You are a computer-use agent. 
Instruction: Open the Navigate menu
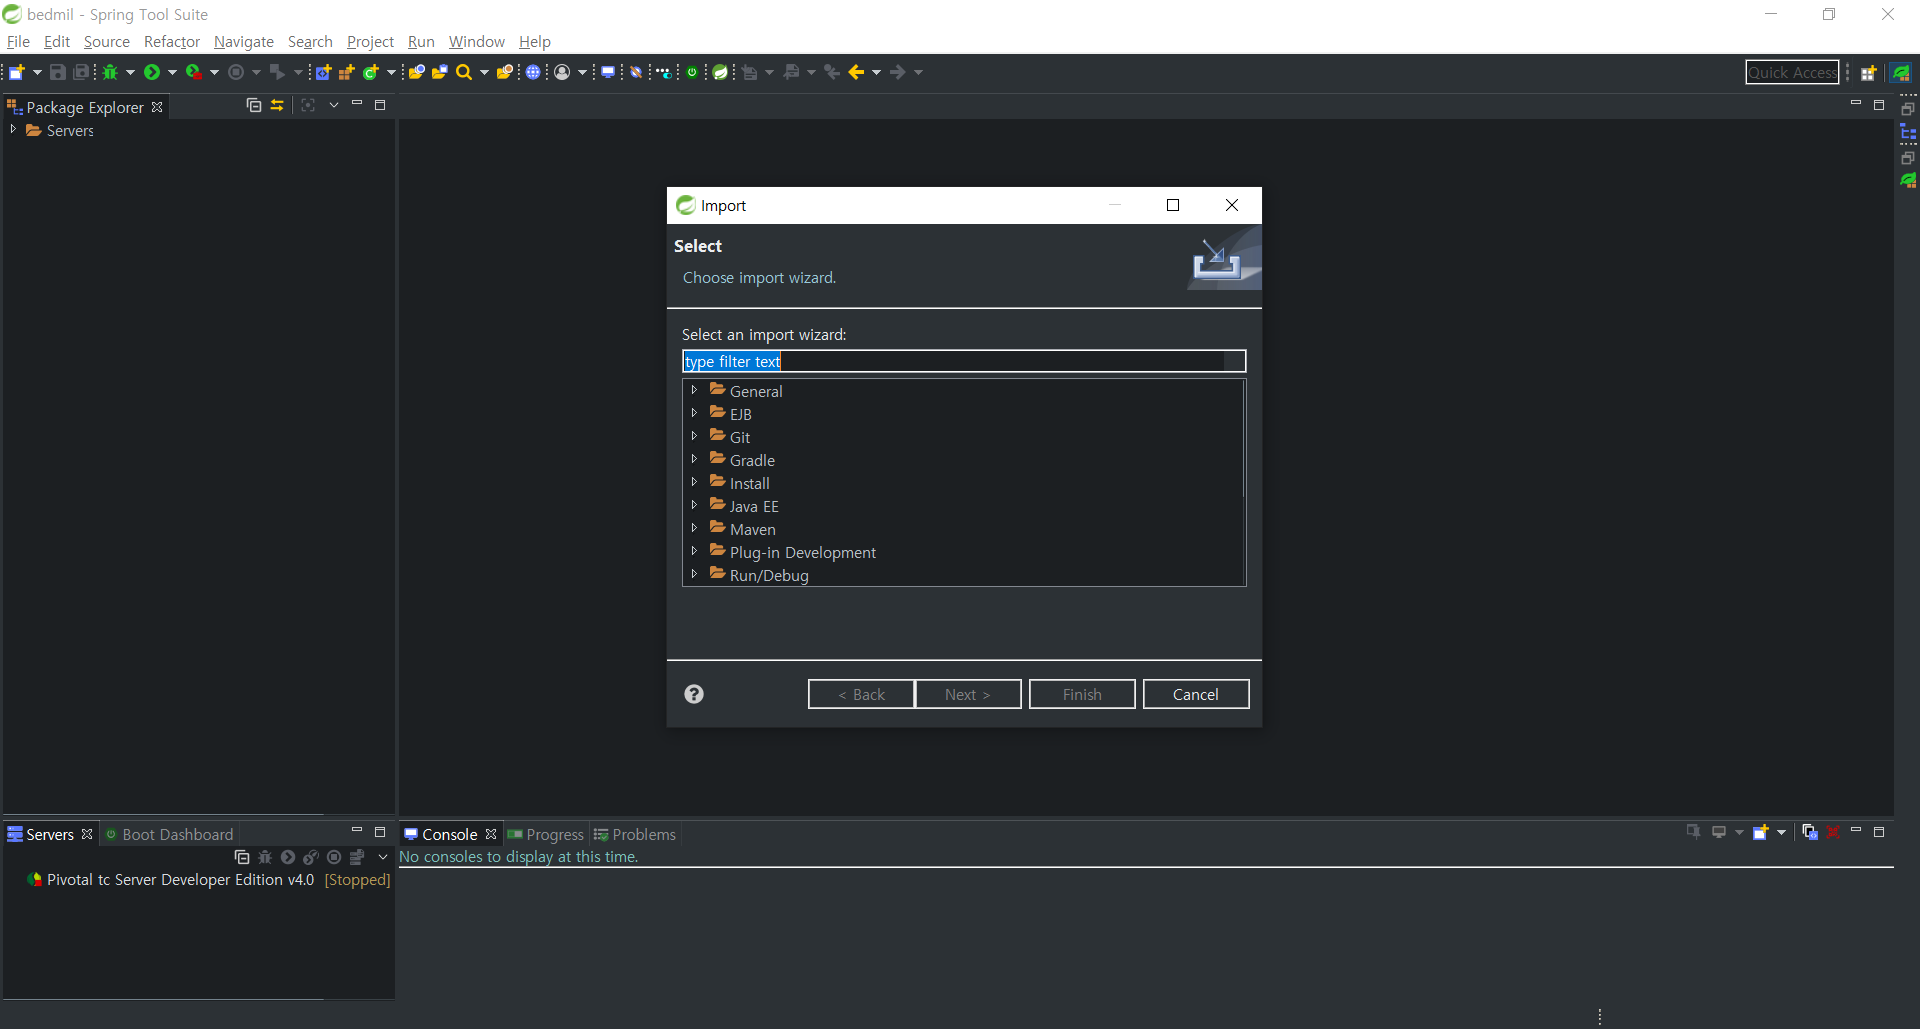(x=244, y=41)
